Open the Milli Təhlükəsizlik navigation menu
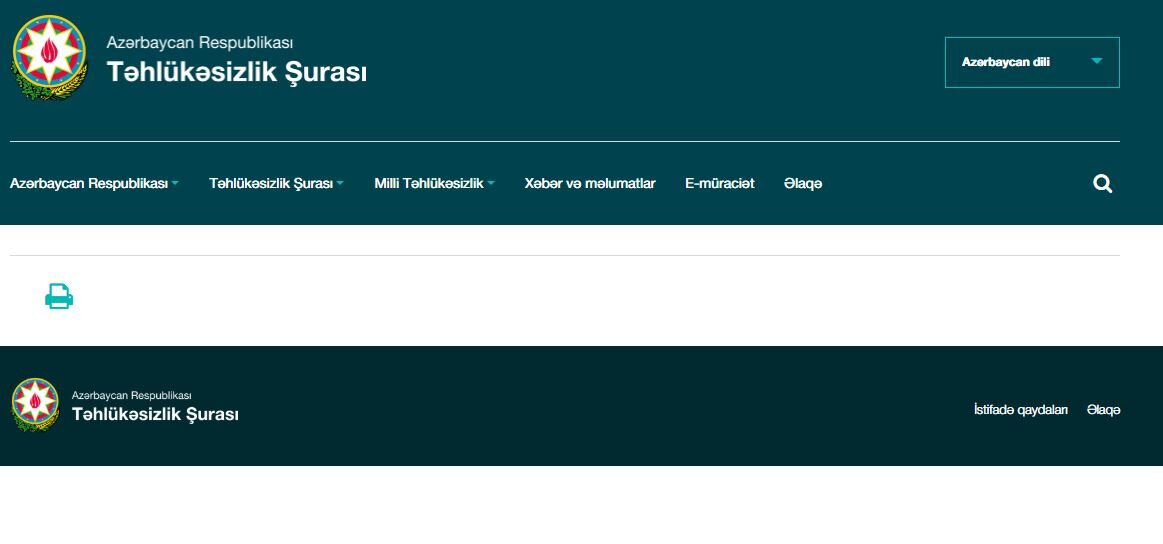Image resolution: width=1163 pixels, height=544 pixels. (428, 184)
